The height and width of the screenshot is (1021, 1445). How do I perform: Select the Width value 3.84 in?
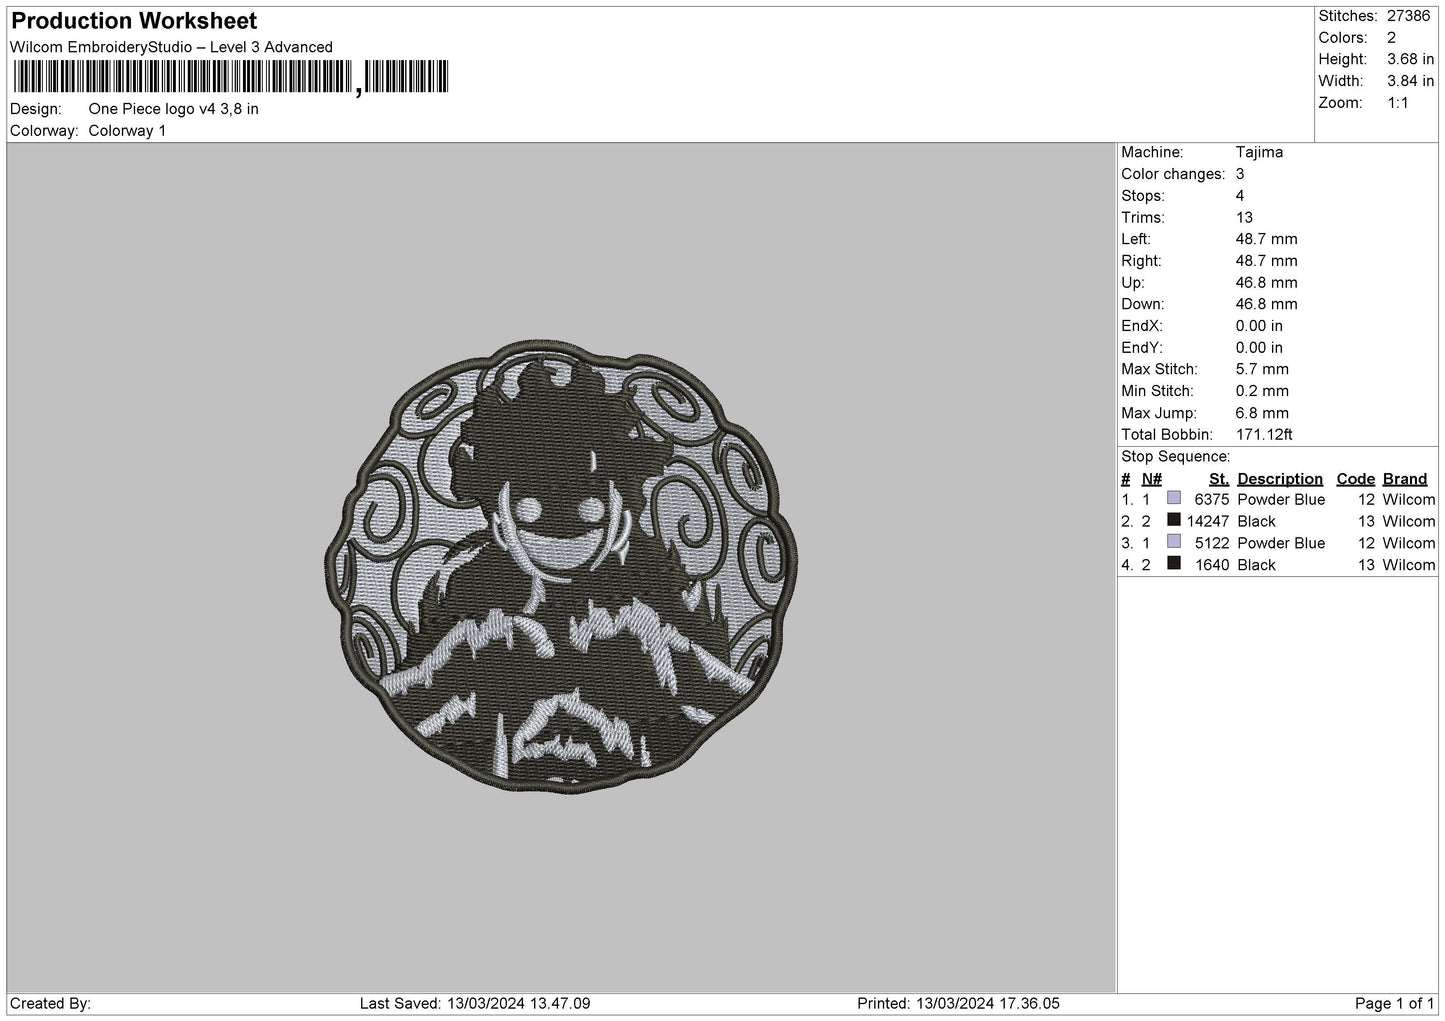1410,81
